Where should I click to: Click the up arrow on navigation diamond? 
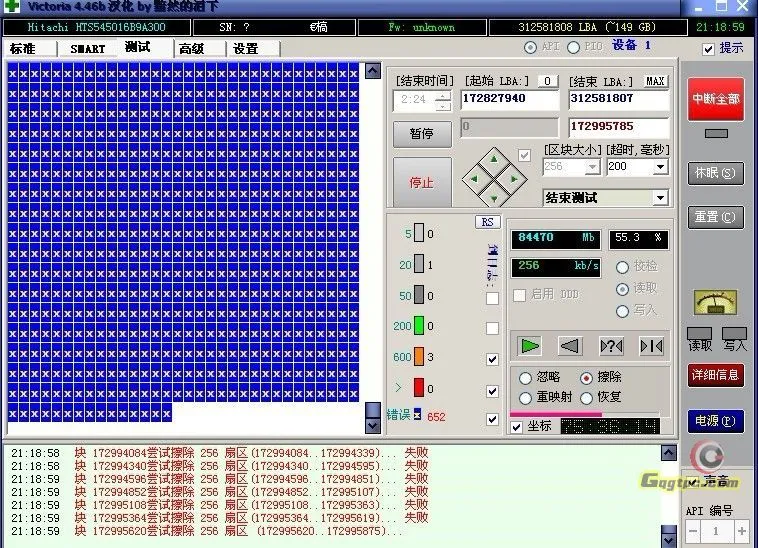pyautogui.click(x=494, y=159)
